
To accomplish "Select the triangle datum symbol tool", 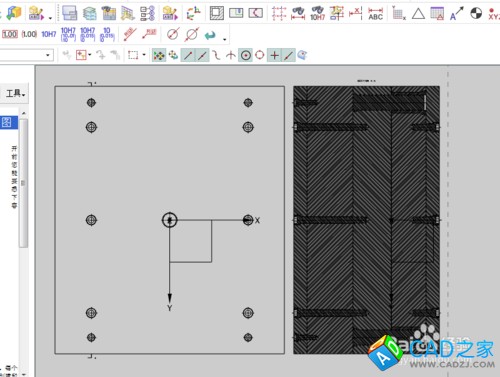I will pos(418,14).
